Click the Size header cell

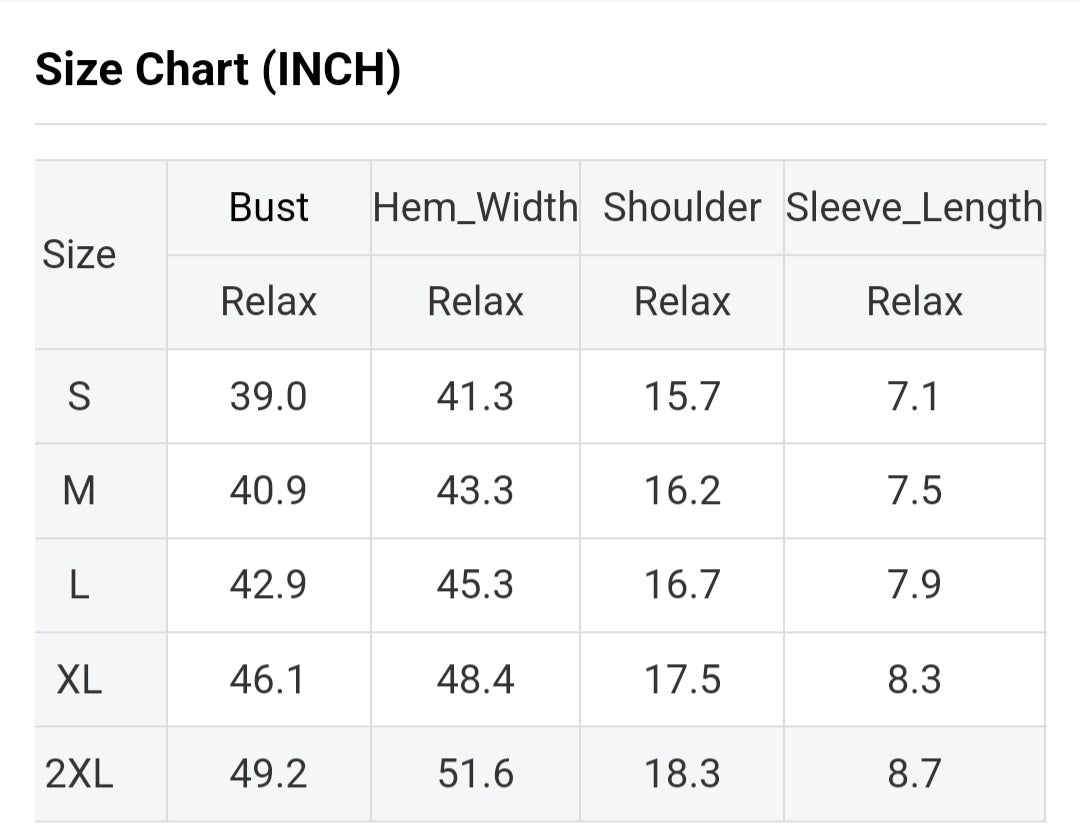(79, 255)
